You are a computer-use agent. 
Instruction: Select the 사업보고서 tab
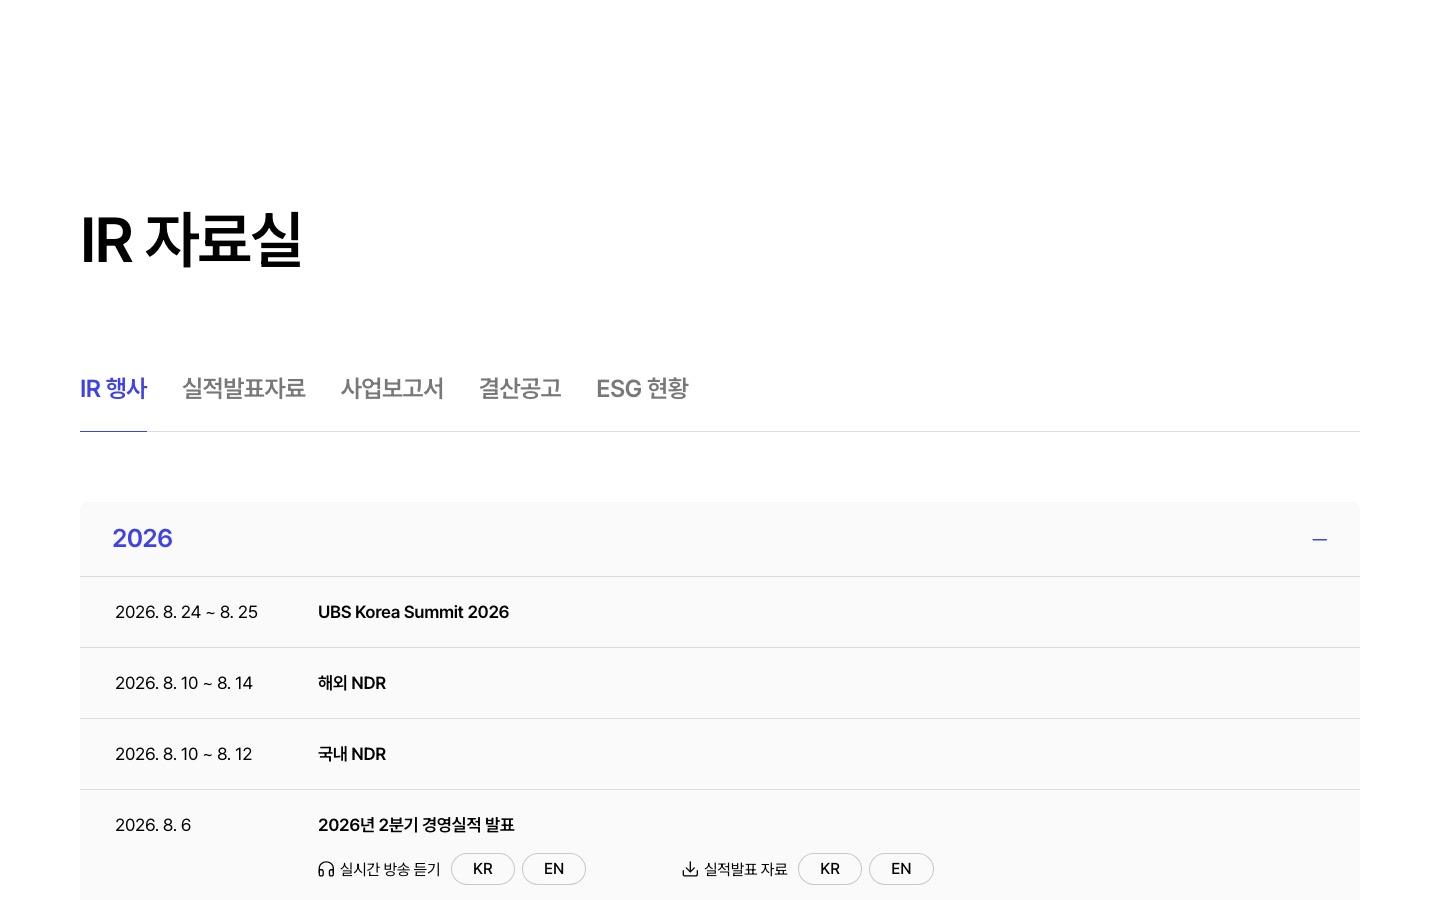click(x=392, y=389)
